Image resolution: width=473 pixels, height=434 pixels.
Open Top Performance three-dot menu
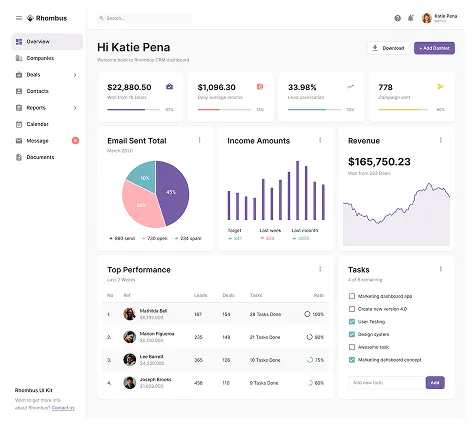(x=320, y=269)
